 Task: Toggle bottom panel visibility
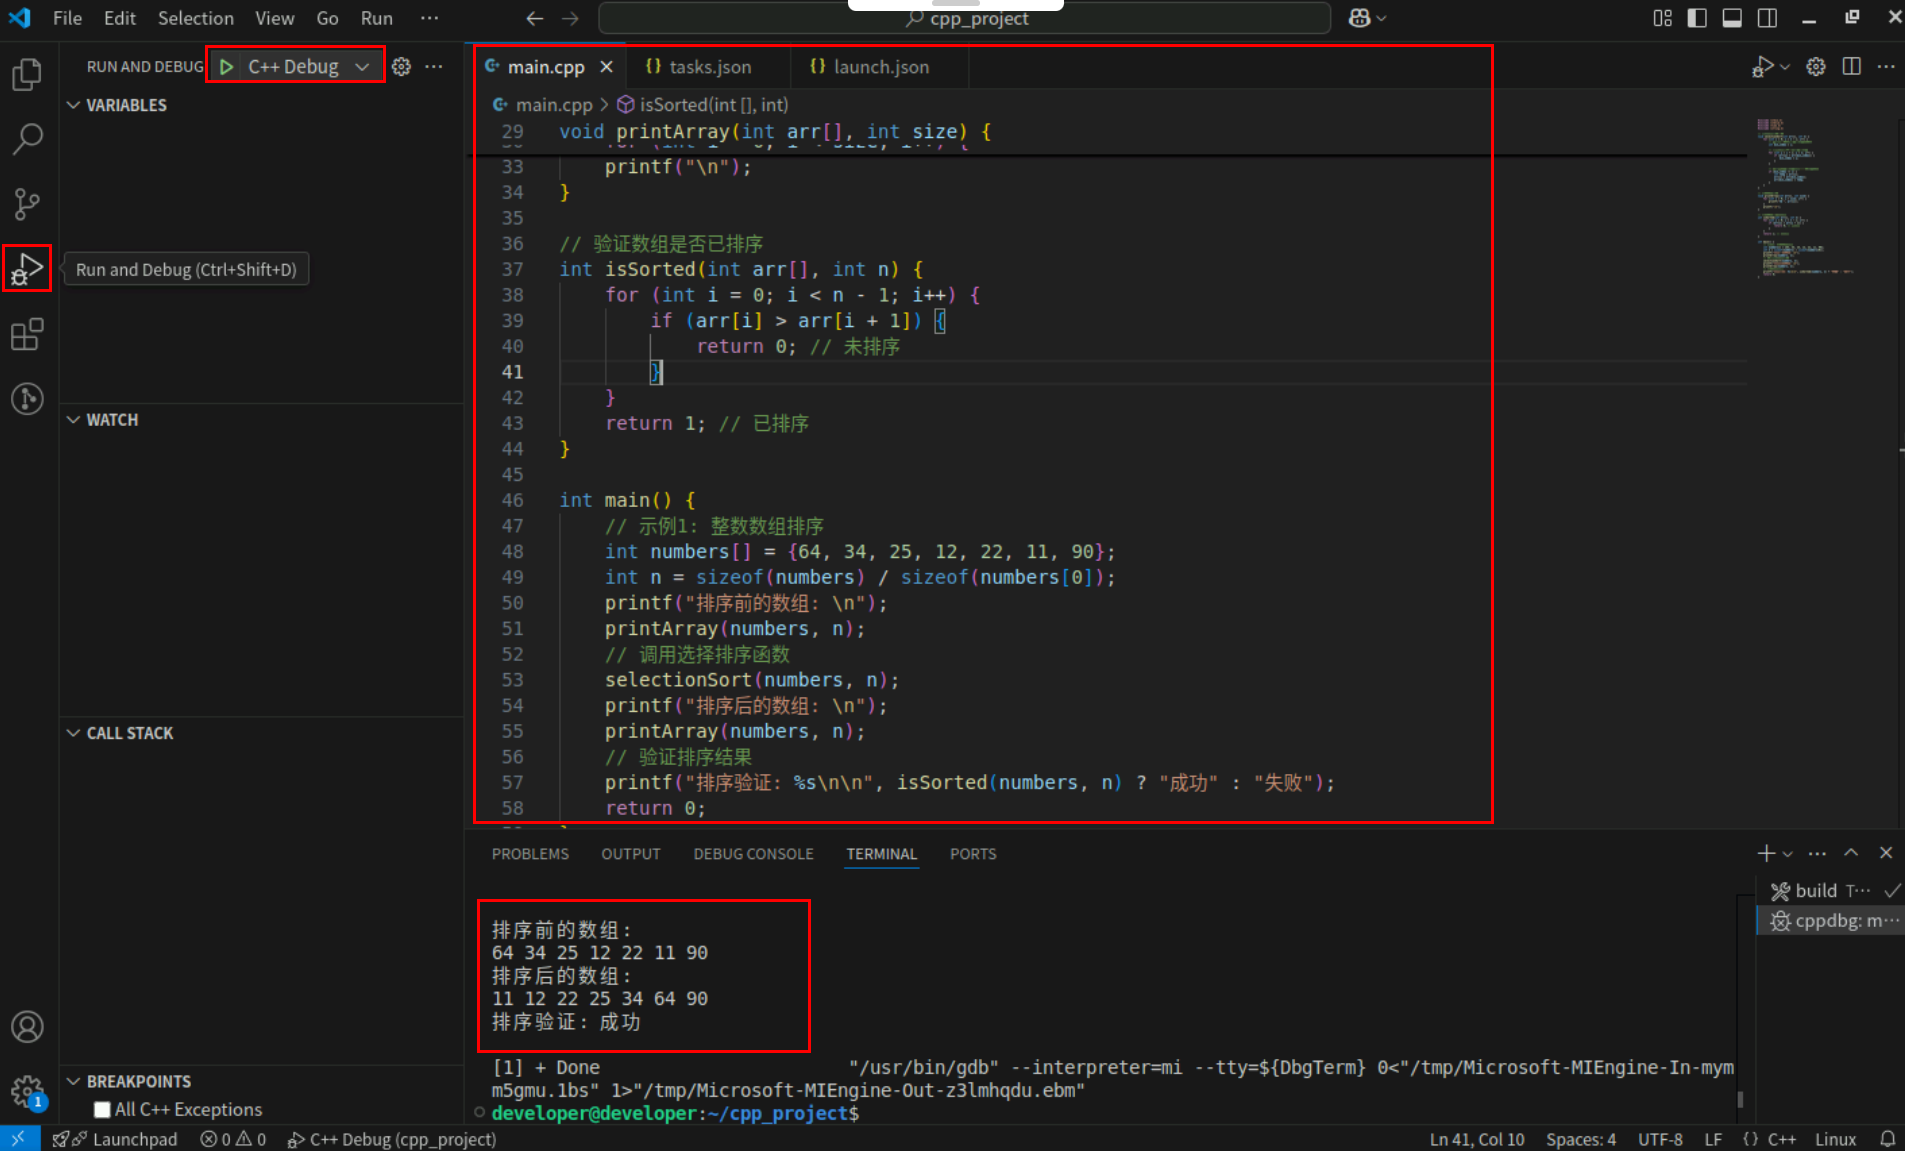click(1732, 18)
